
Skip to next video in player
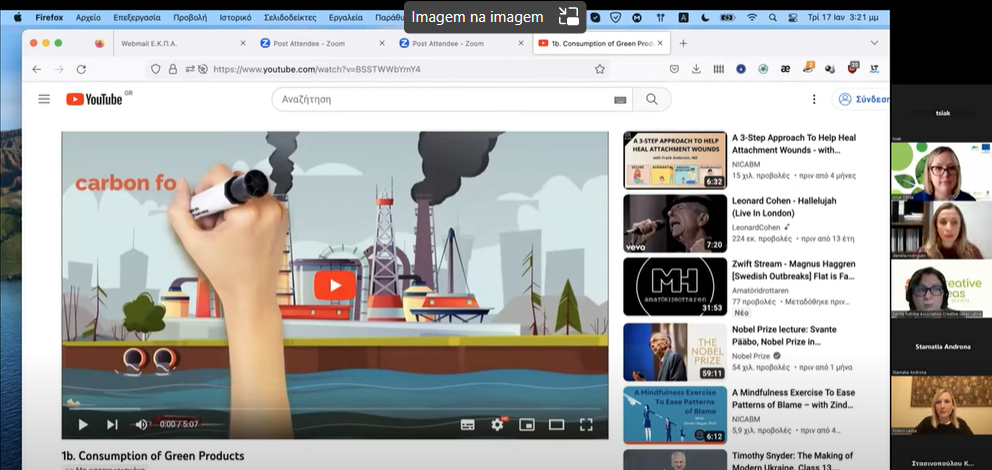point(112,425)
